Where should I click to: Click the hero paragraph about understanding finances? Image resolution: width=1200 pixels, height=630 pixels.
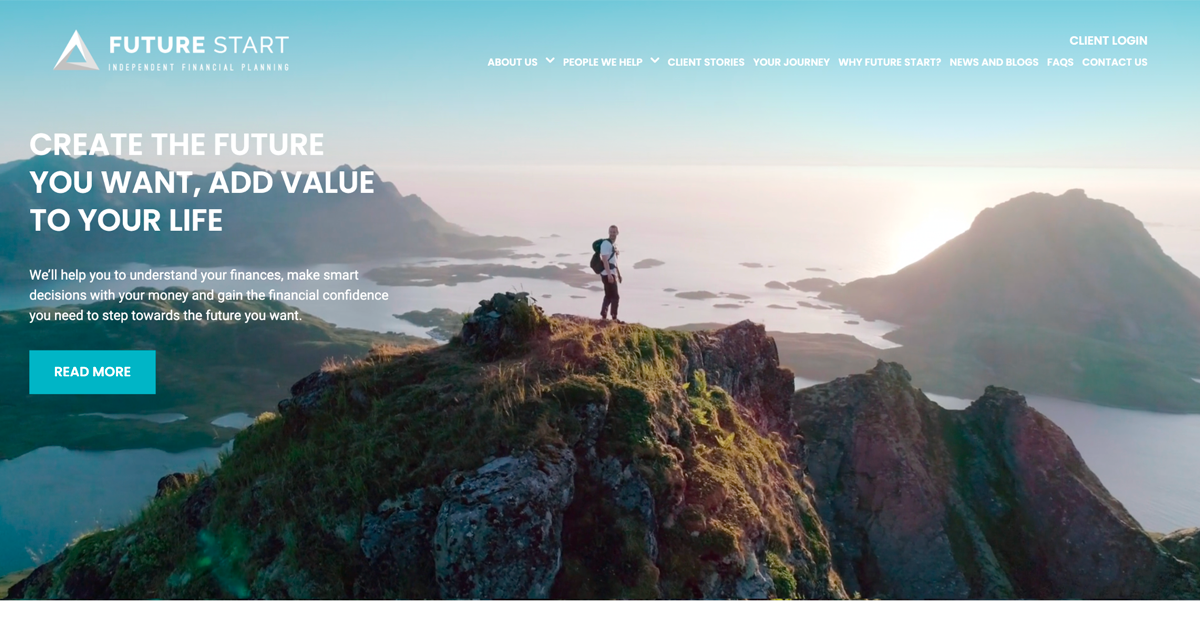click(x=209, y=295)
